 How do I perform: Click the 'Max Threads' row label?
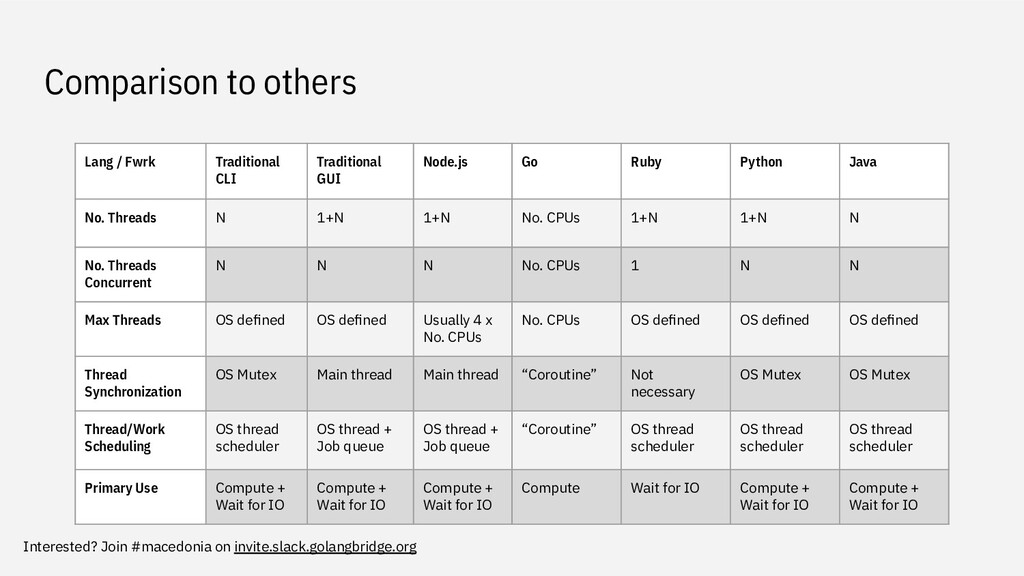pos(140,329)
